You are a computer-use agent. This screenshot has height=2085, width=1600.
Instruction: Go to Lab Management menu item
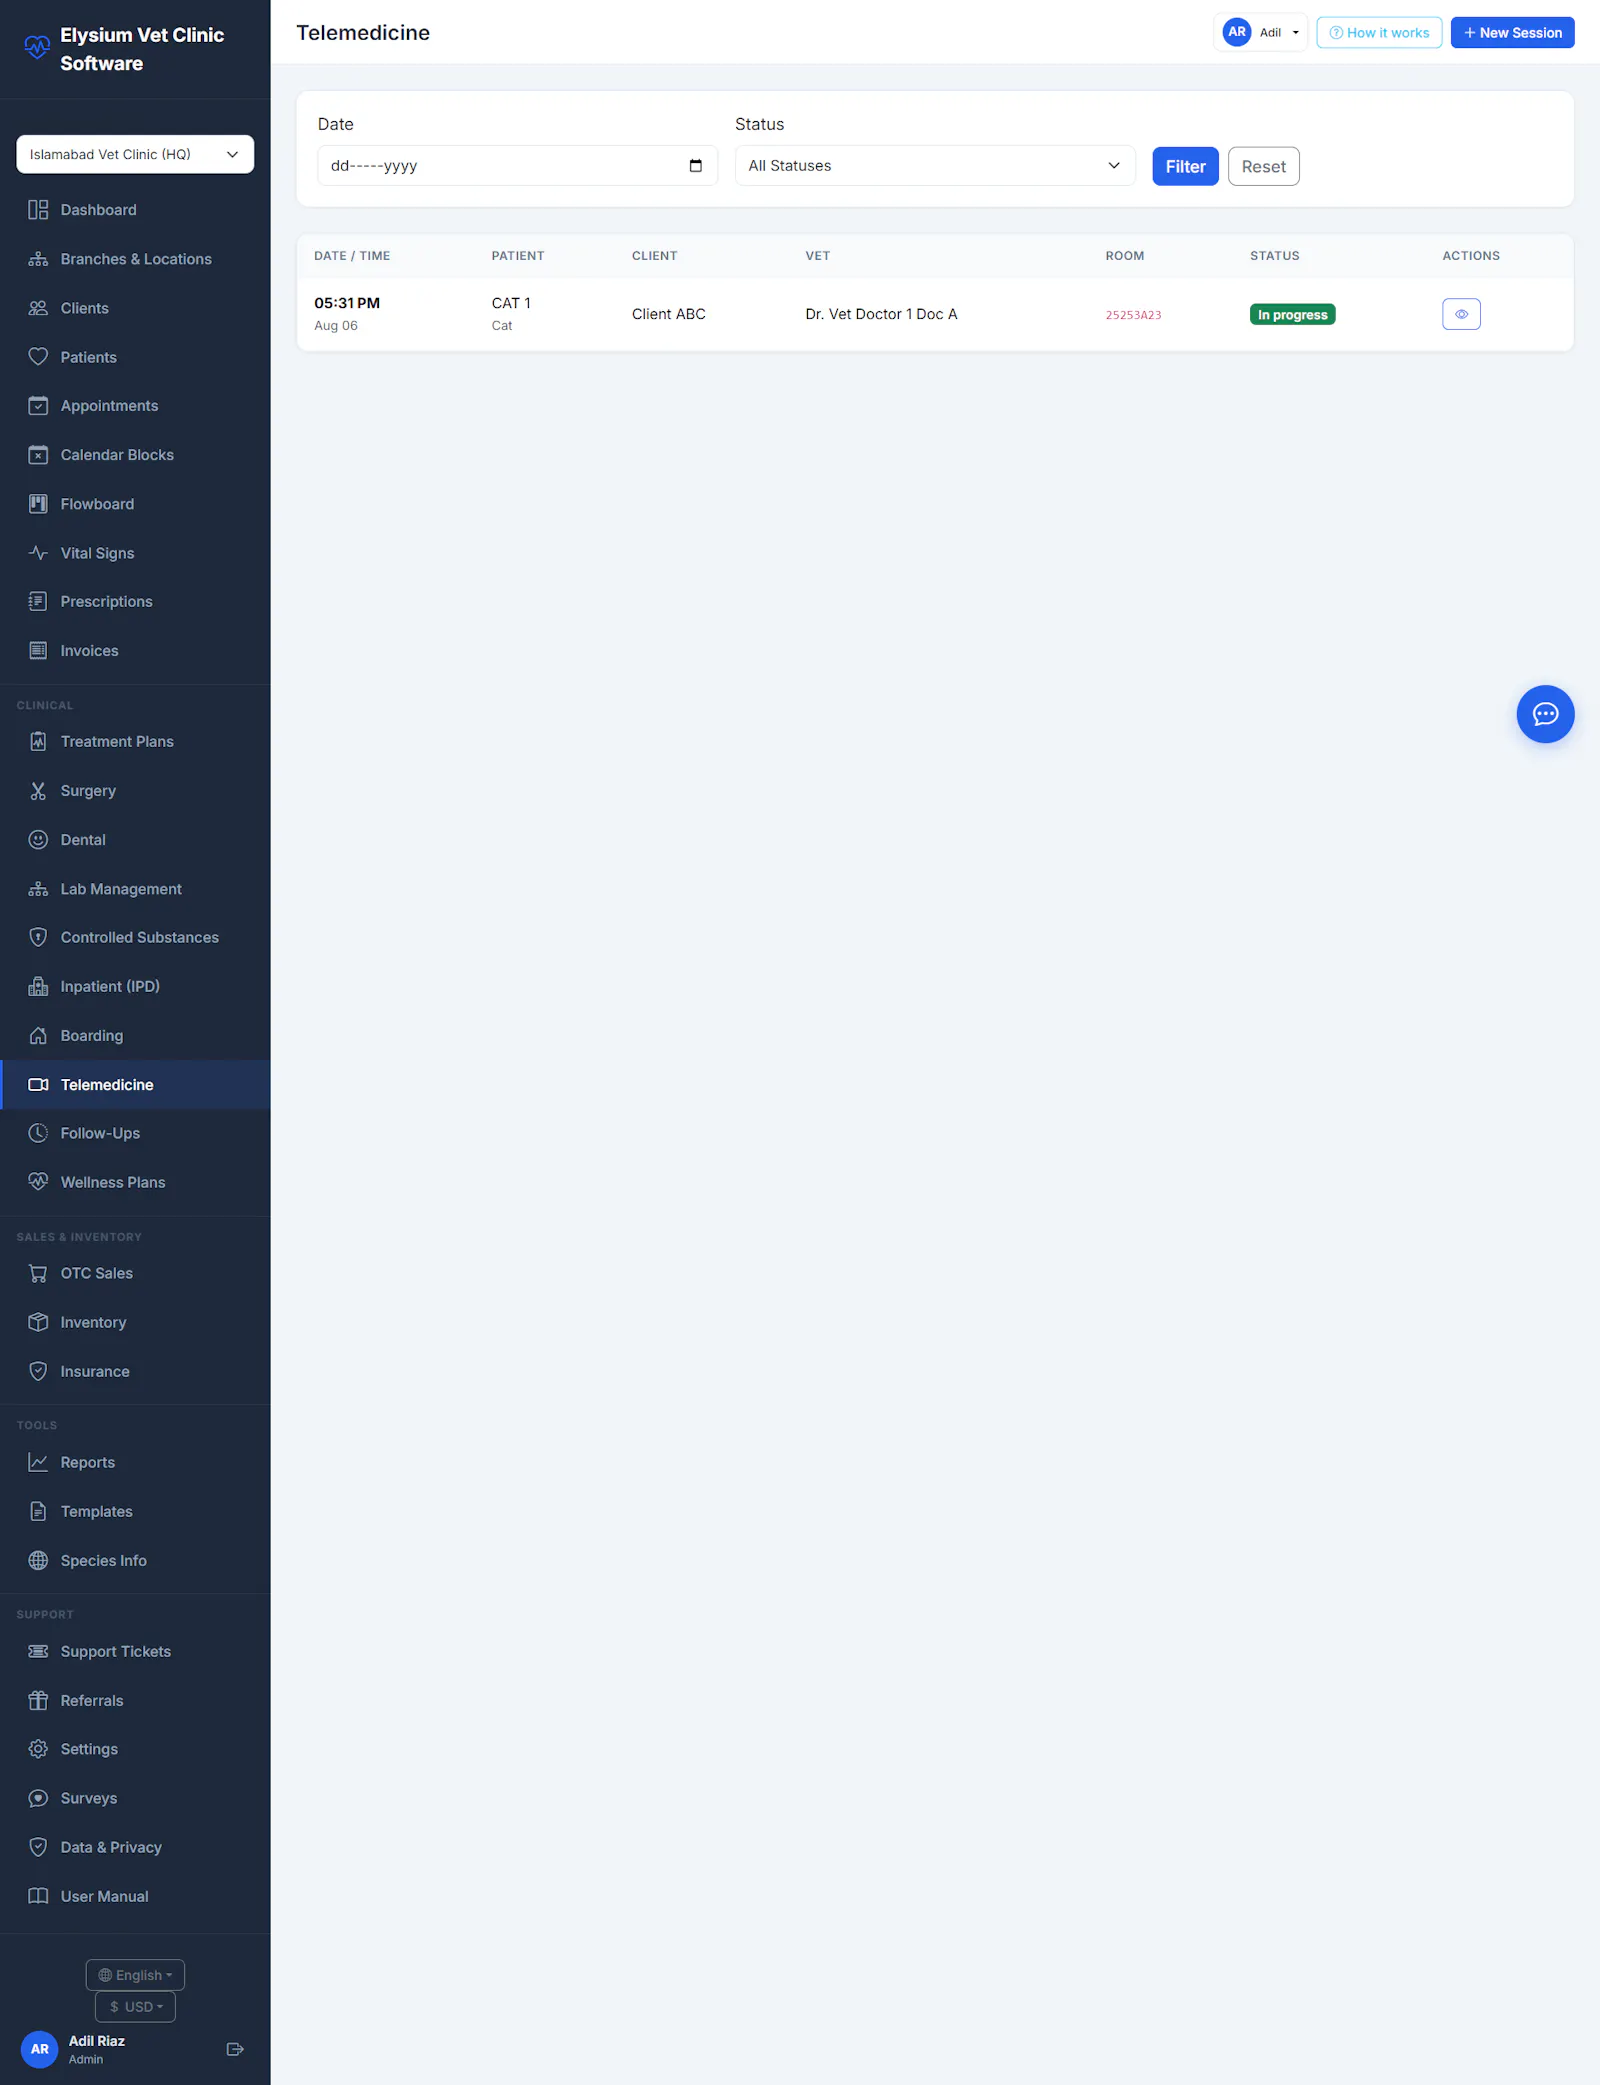(135, 889)
